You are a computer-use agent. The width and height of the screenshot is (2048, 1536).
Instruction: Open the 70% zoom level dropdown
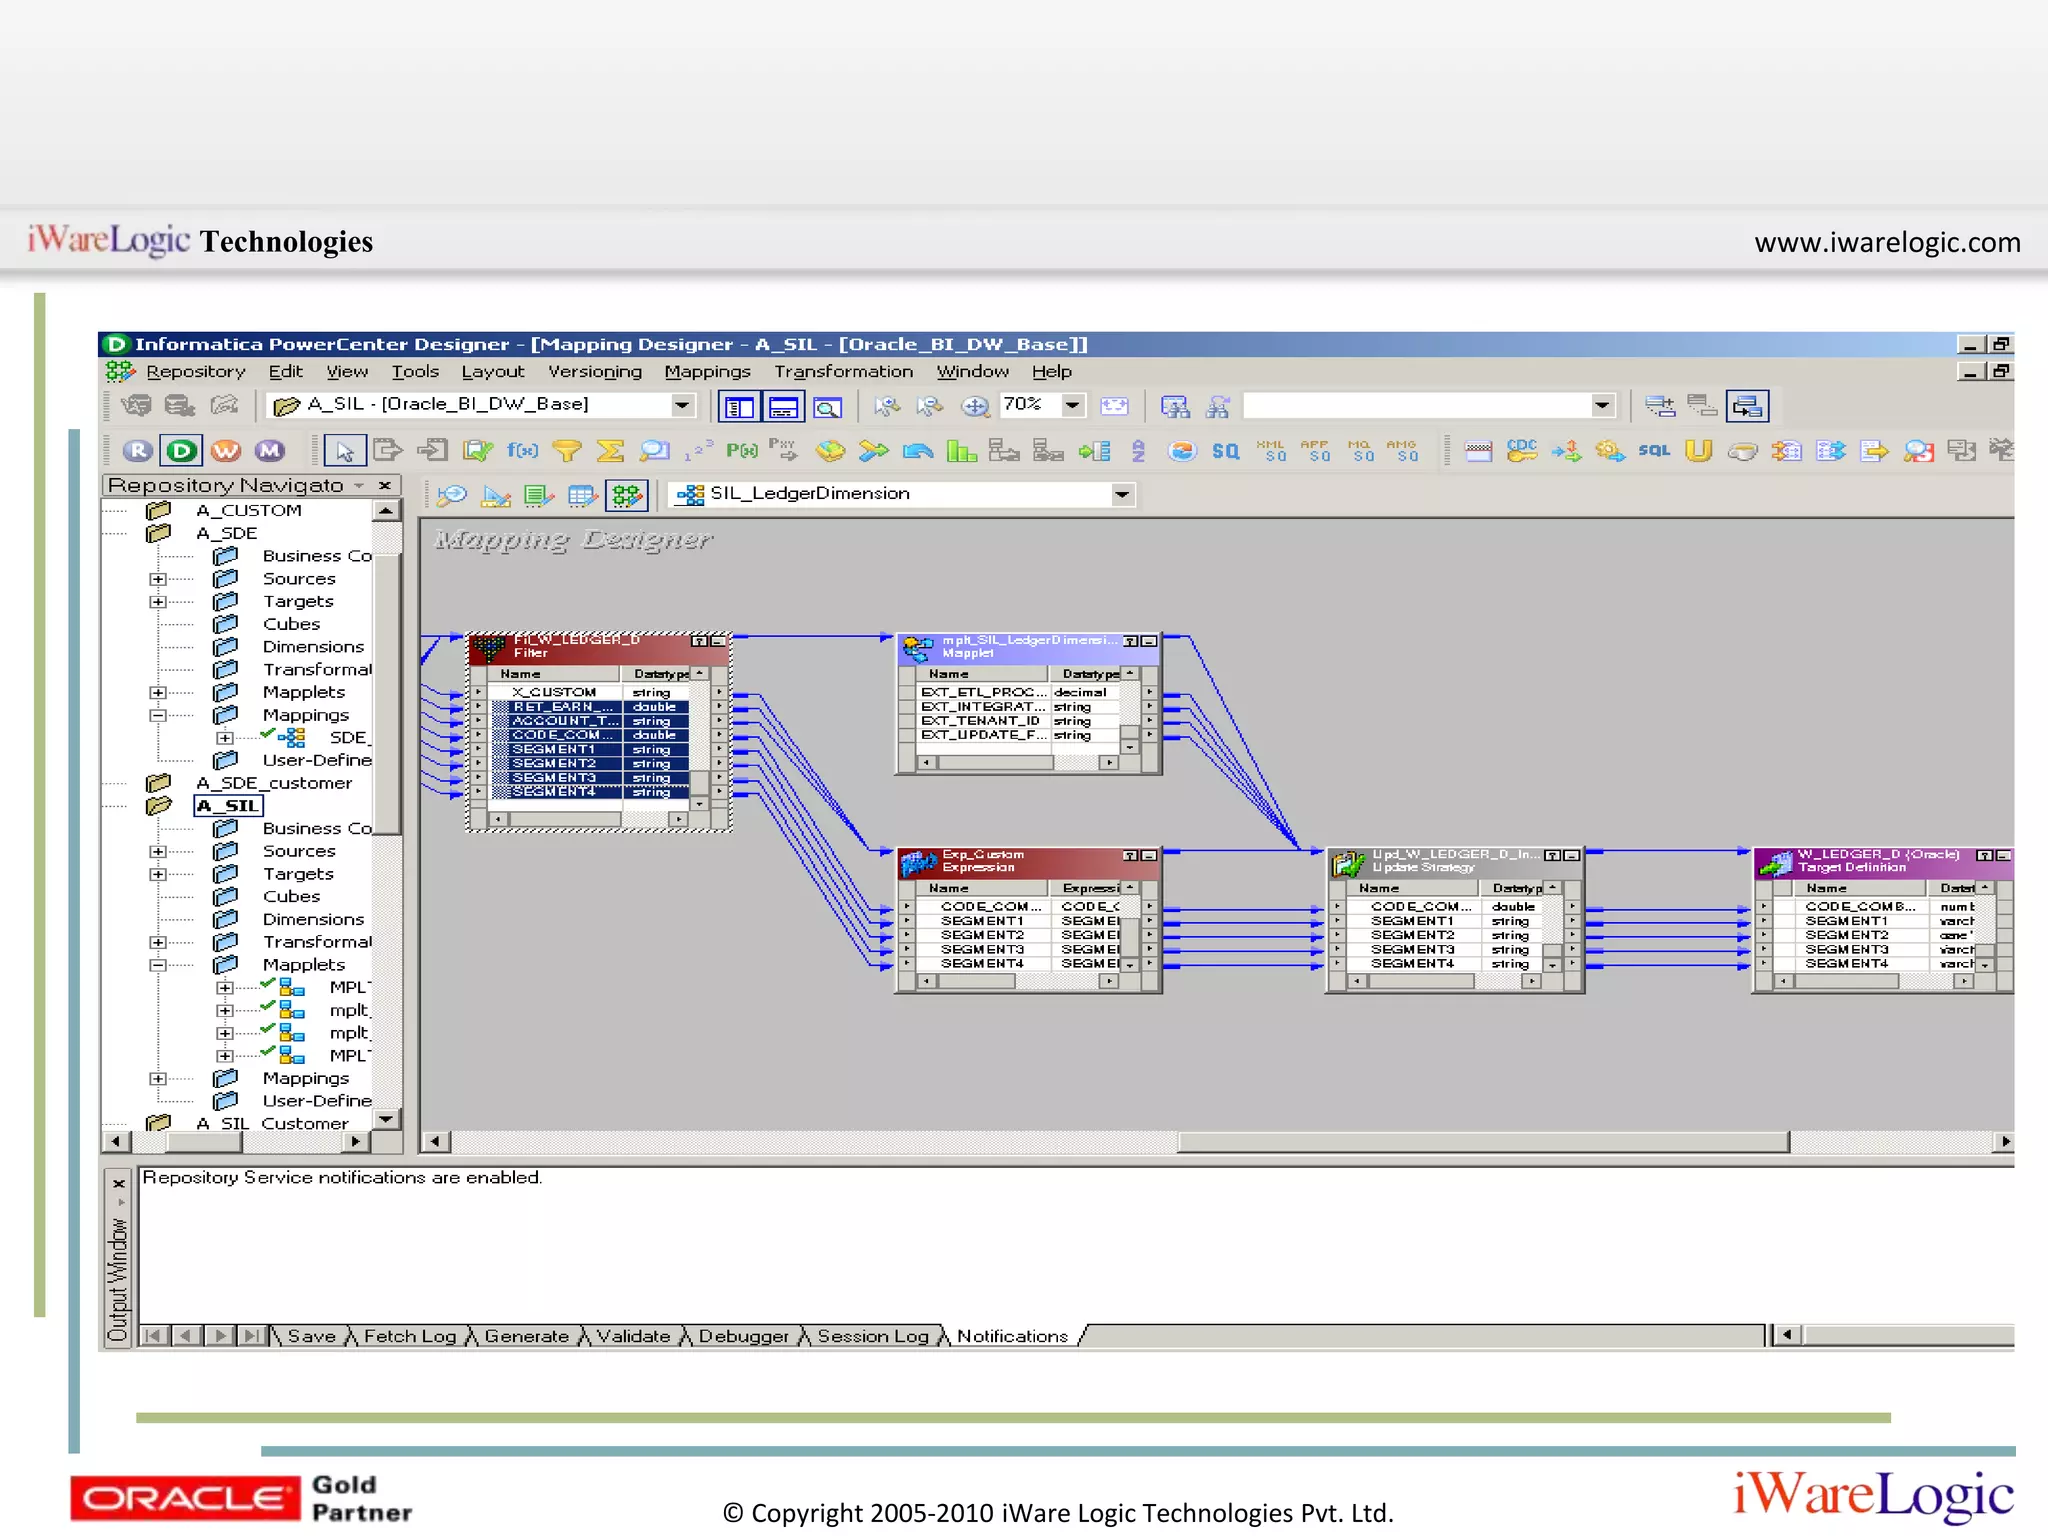1072,405
